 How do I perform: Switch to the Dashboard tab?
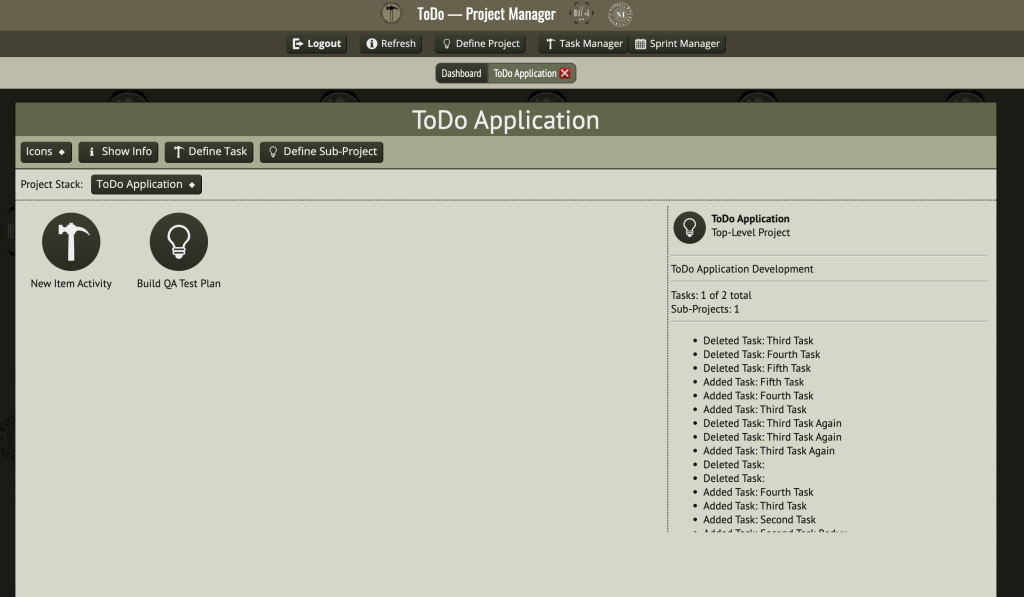tap(461, 73)
